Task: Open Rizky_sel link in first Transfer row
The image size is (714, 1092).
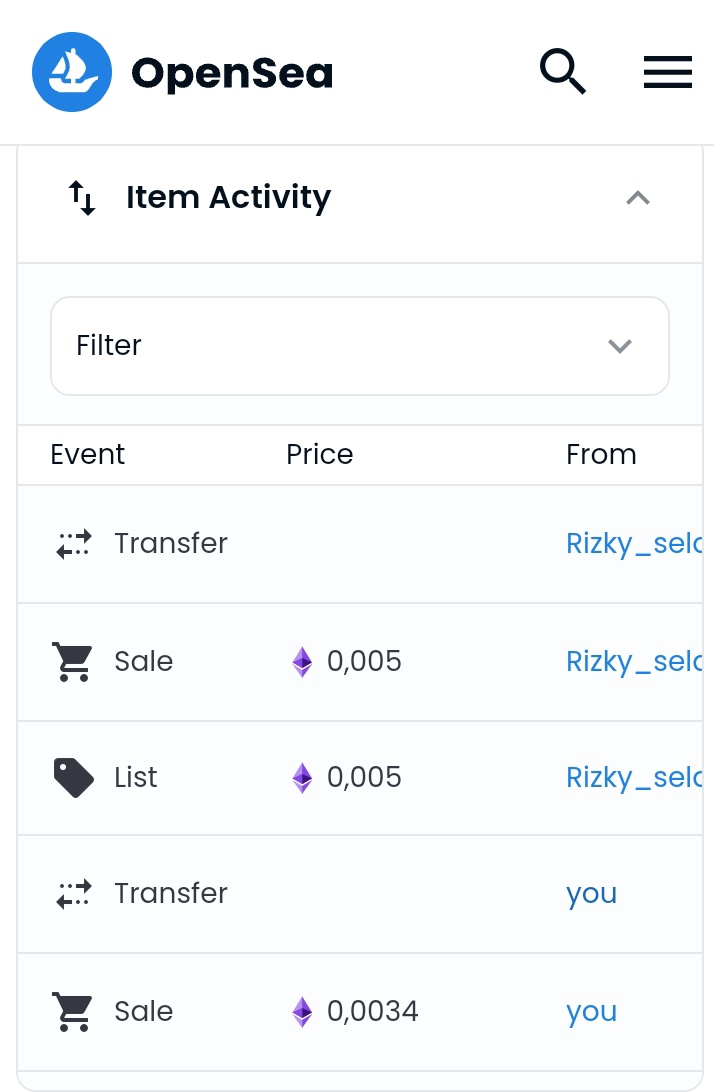Action: (x=634, y=544)
